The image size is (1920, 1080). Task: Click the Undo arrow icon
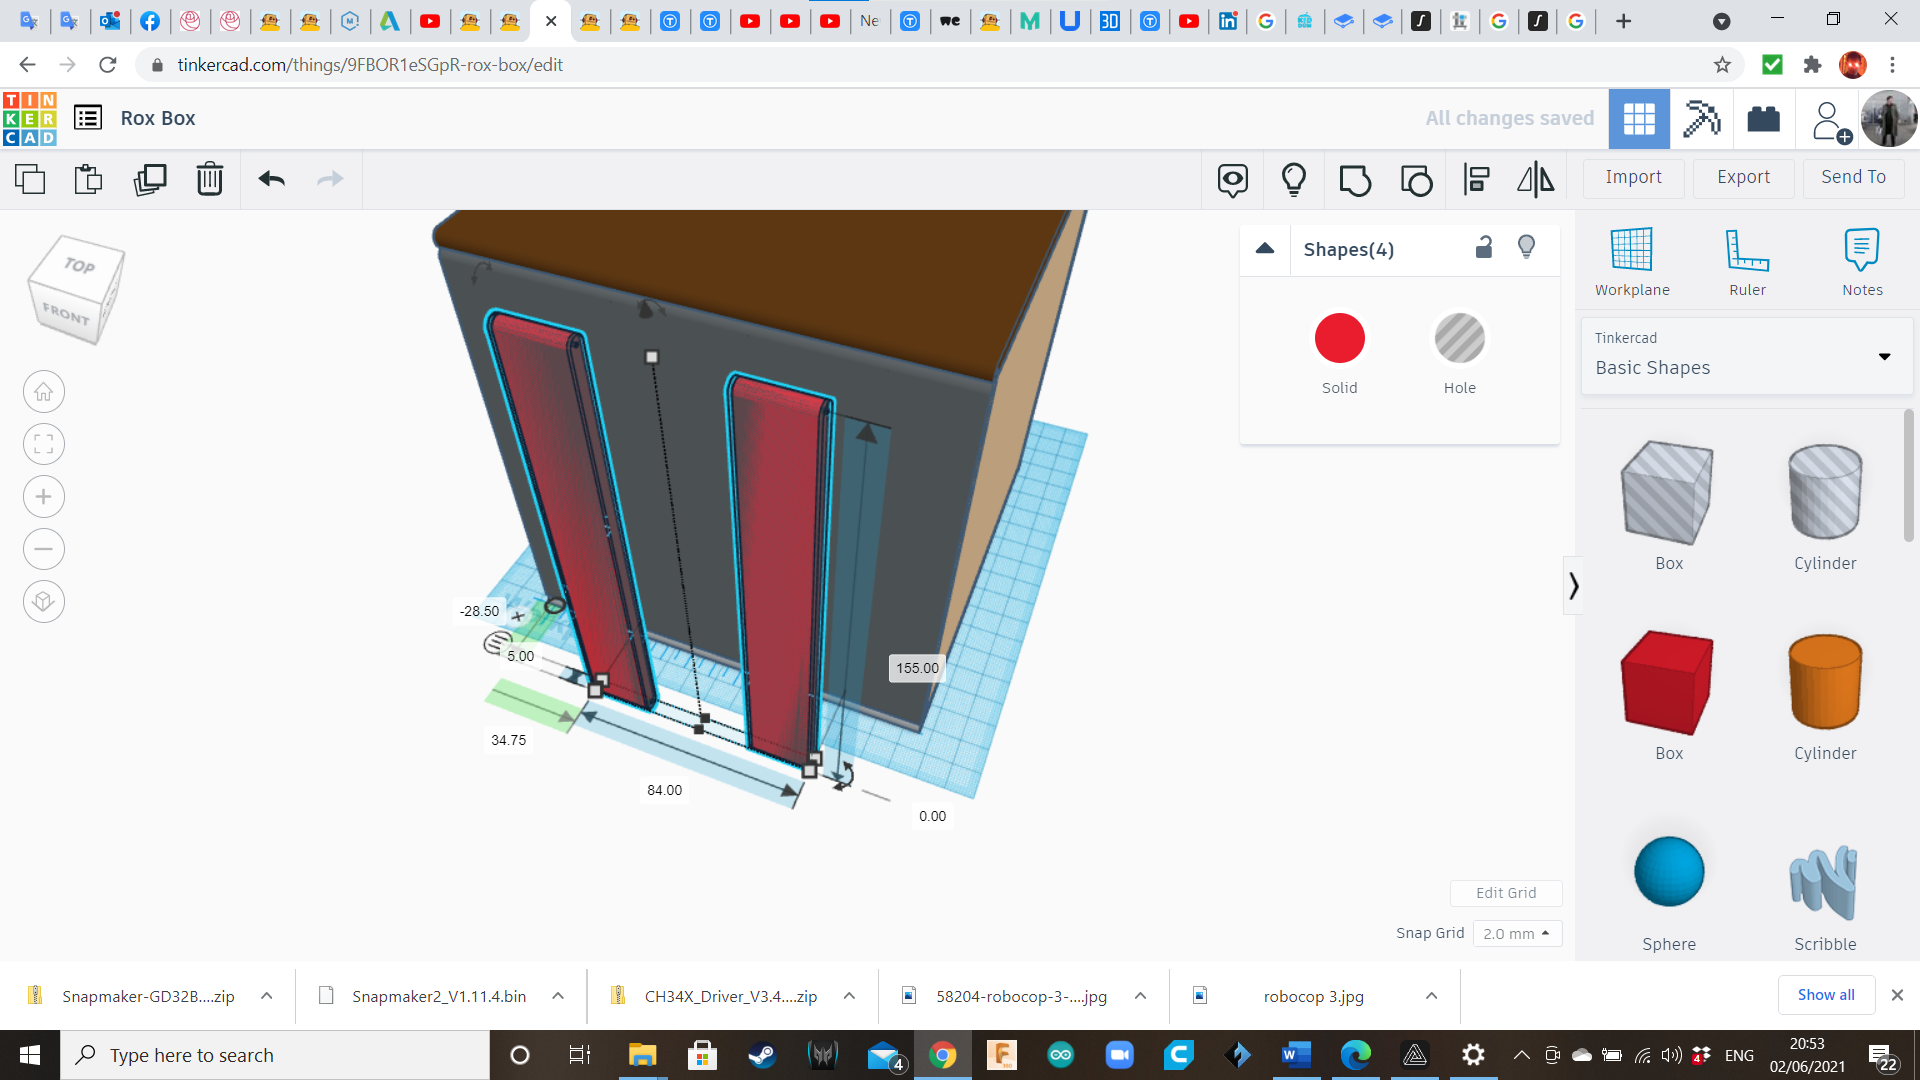[x=271, y=179]
